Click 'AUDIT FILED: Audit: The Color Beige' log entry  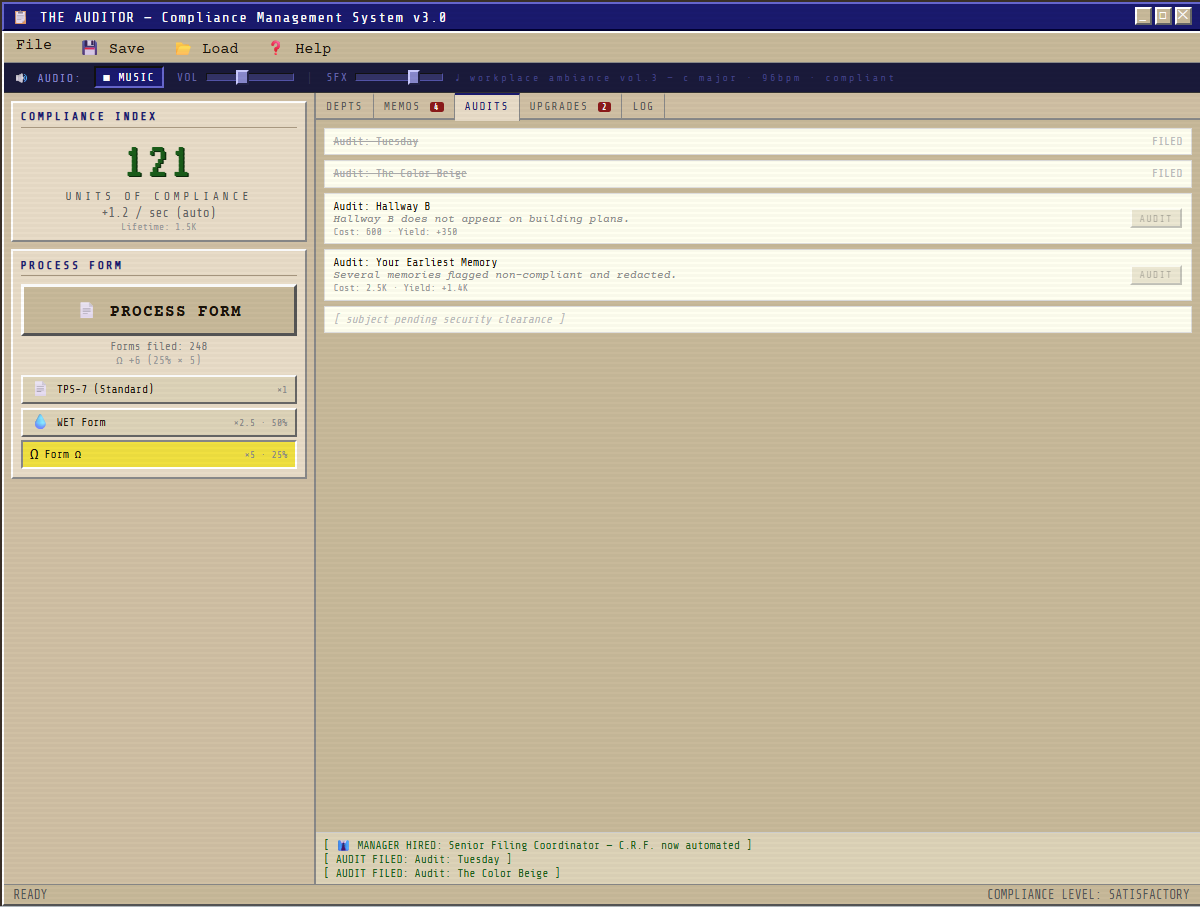click(x=442, y=874)
